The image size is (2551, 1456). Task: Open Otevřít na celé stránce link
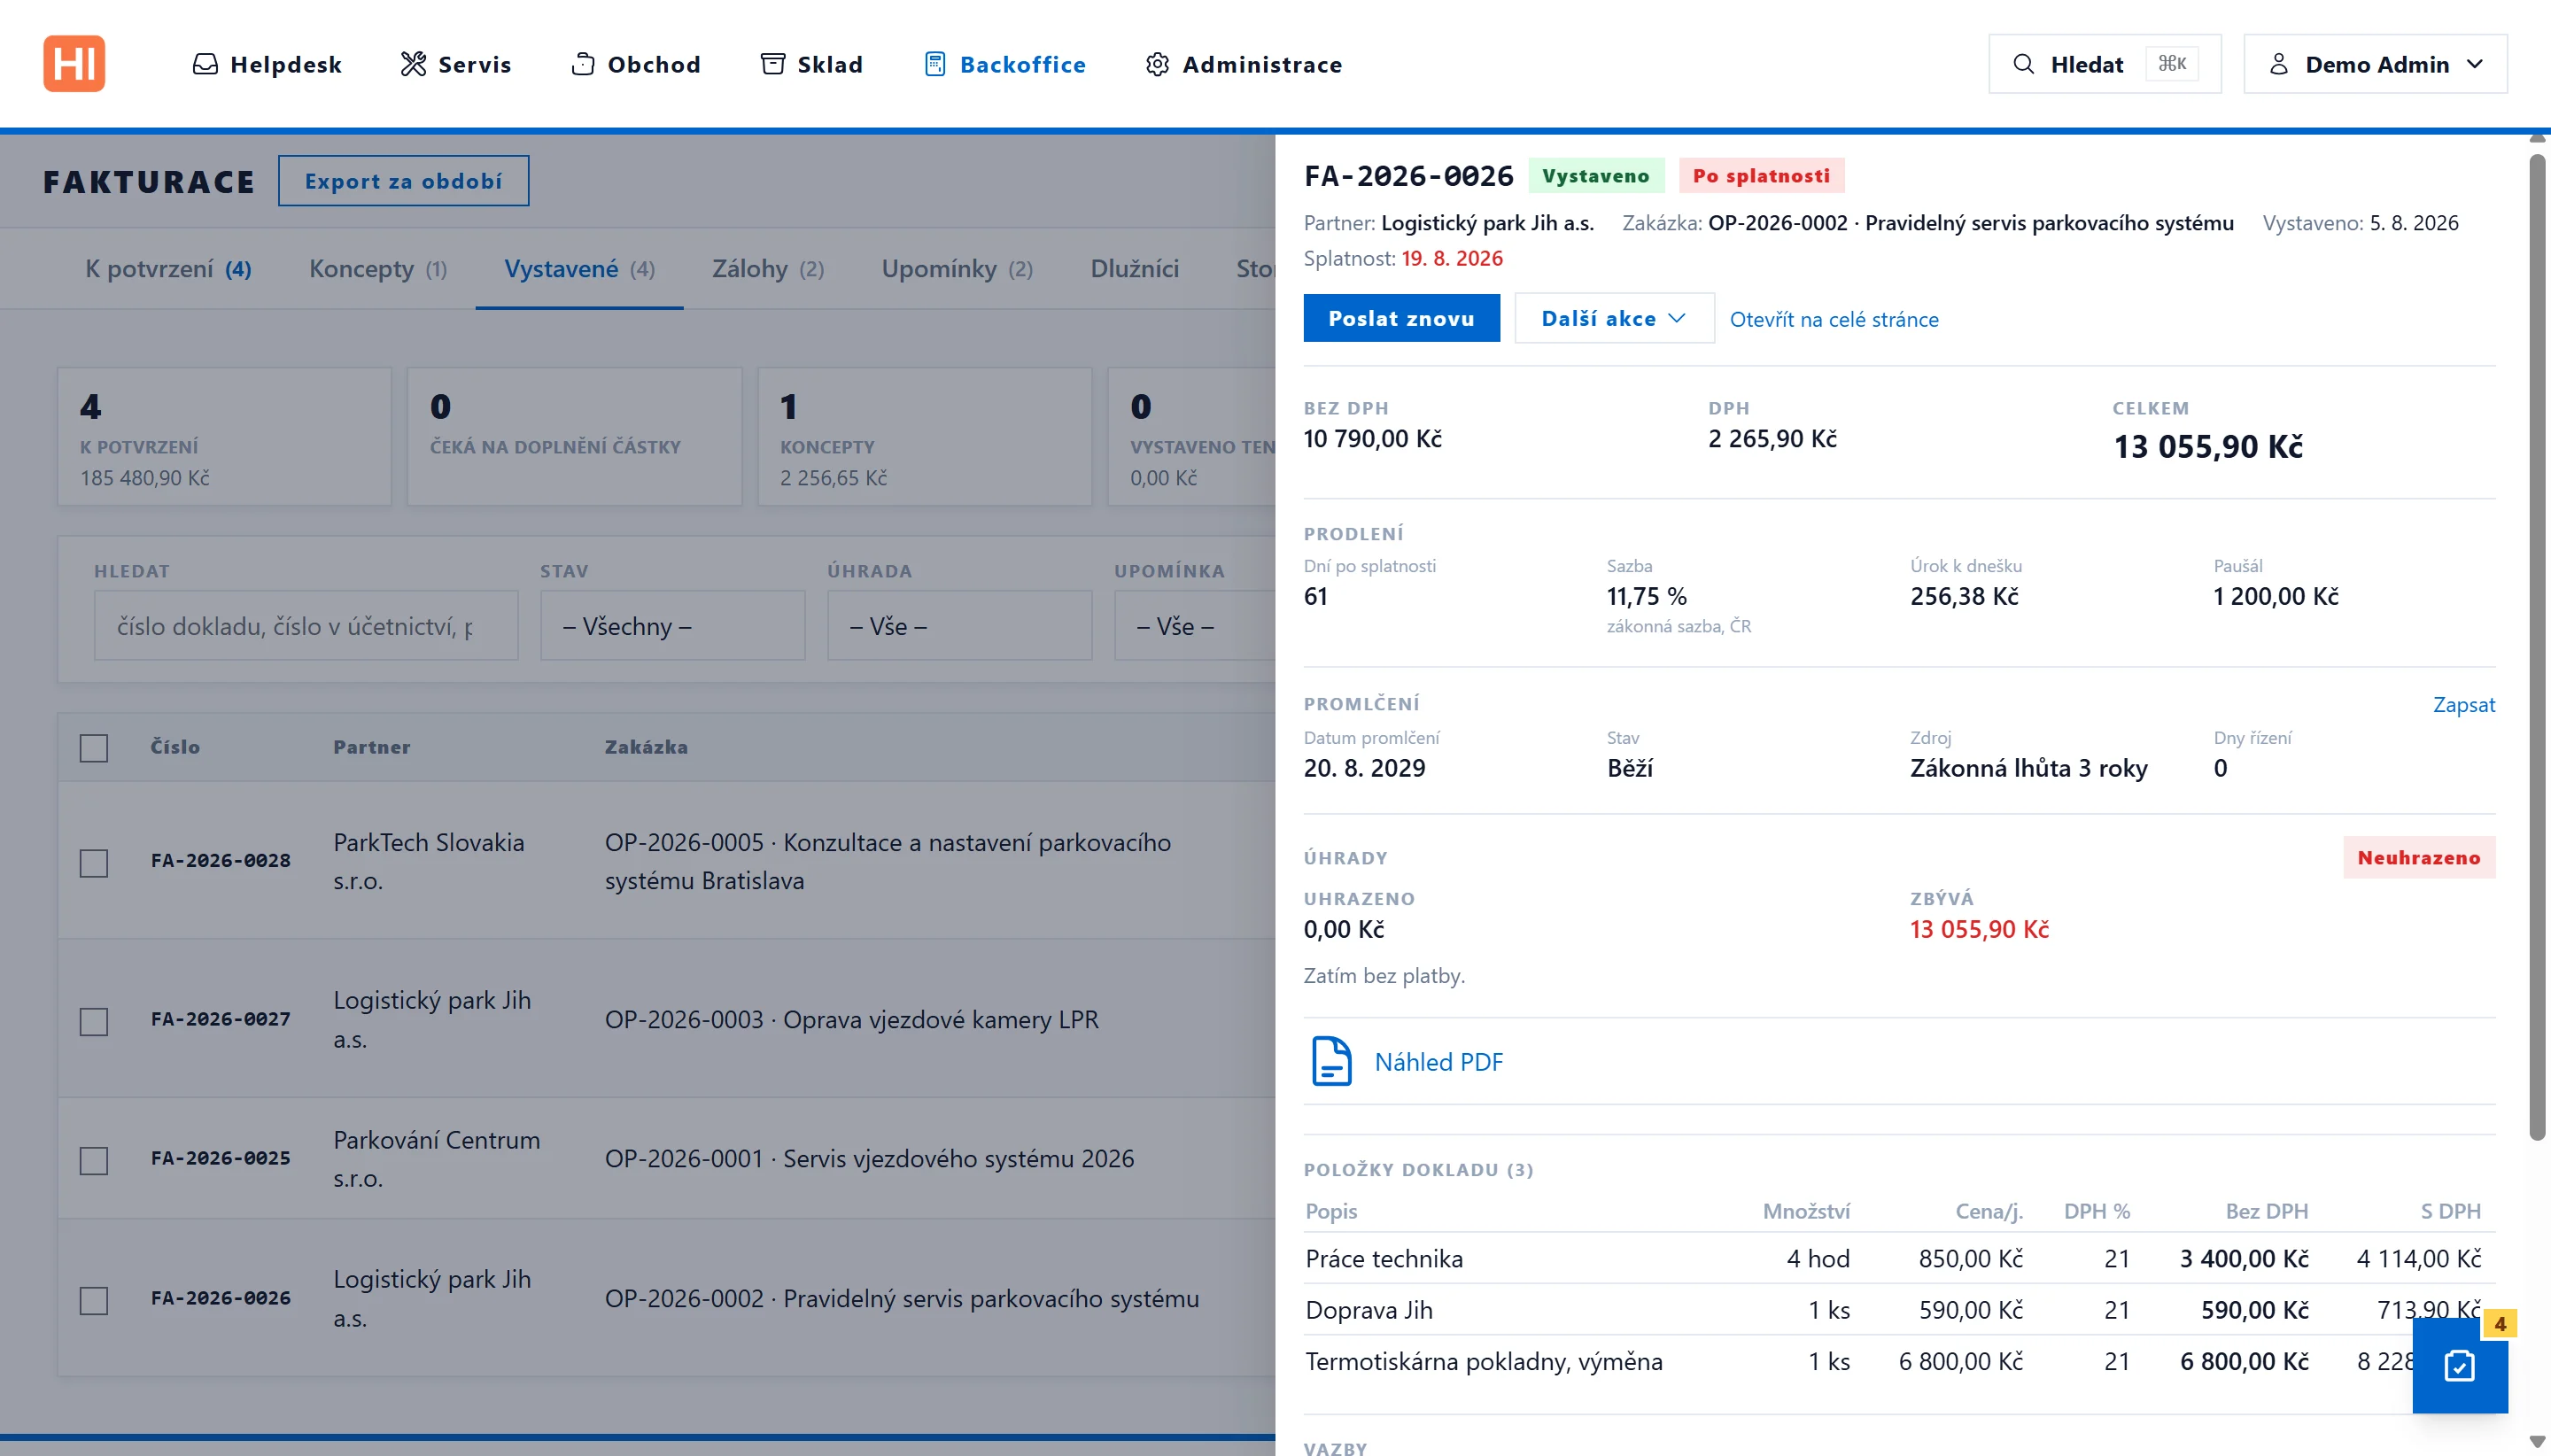tap(1834, 319)
